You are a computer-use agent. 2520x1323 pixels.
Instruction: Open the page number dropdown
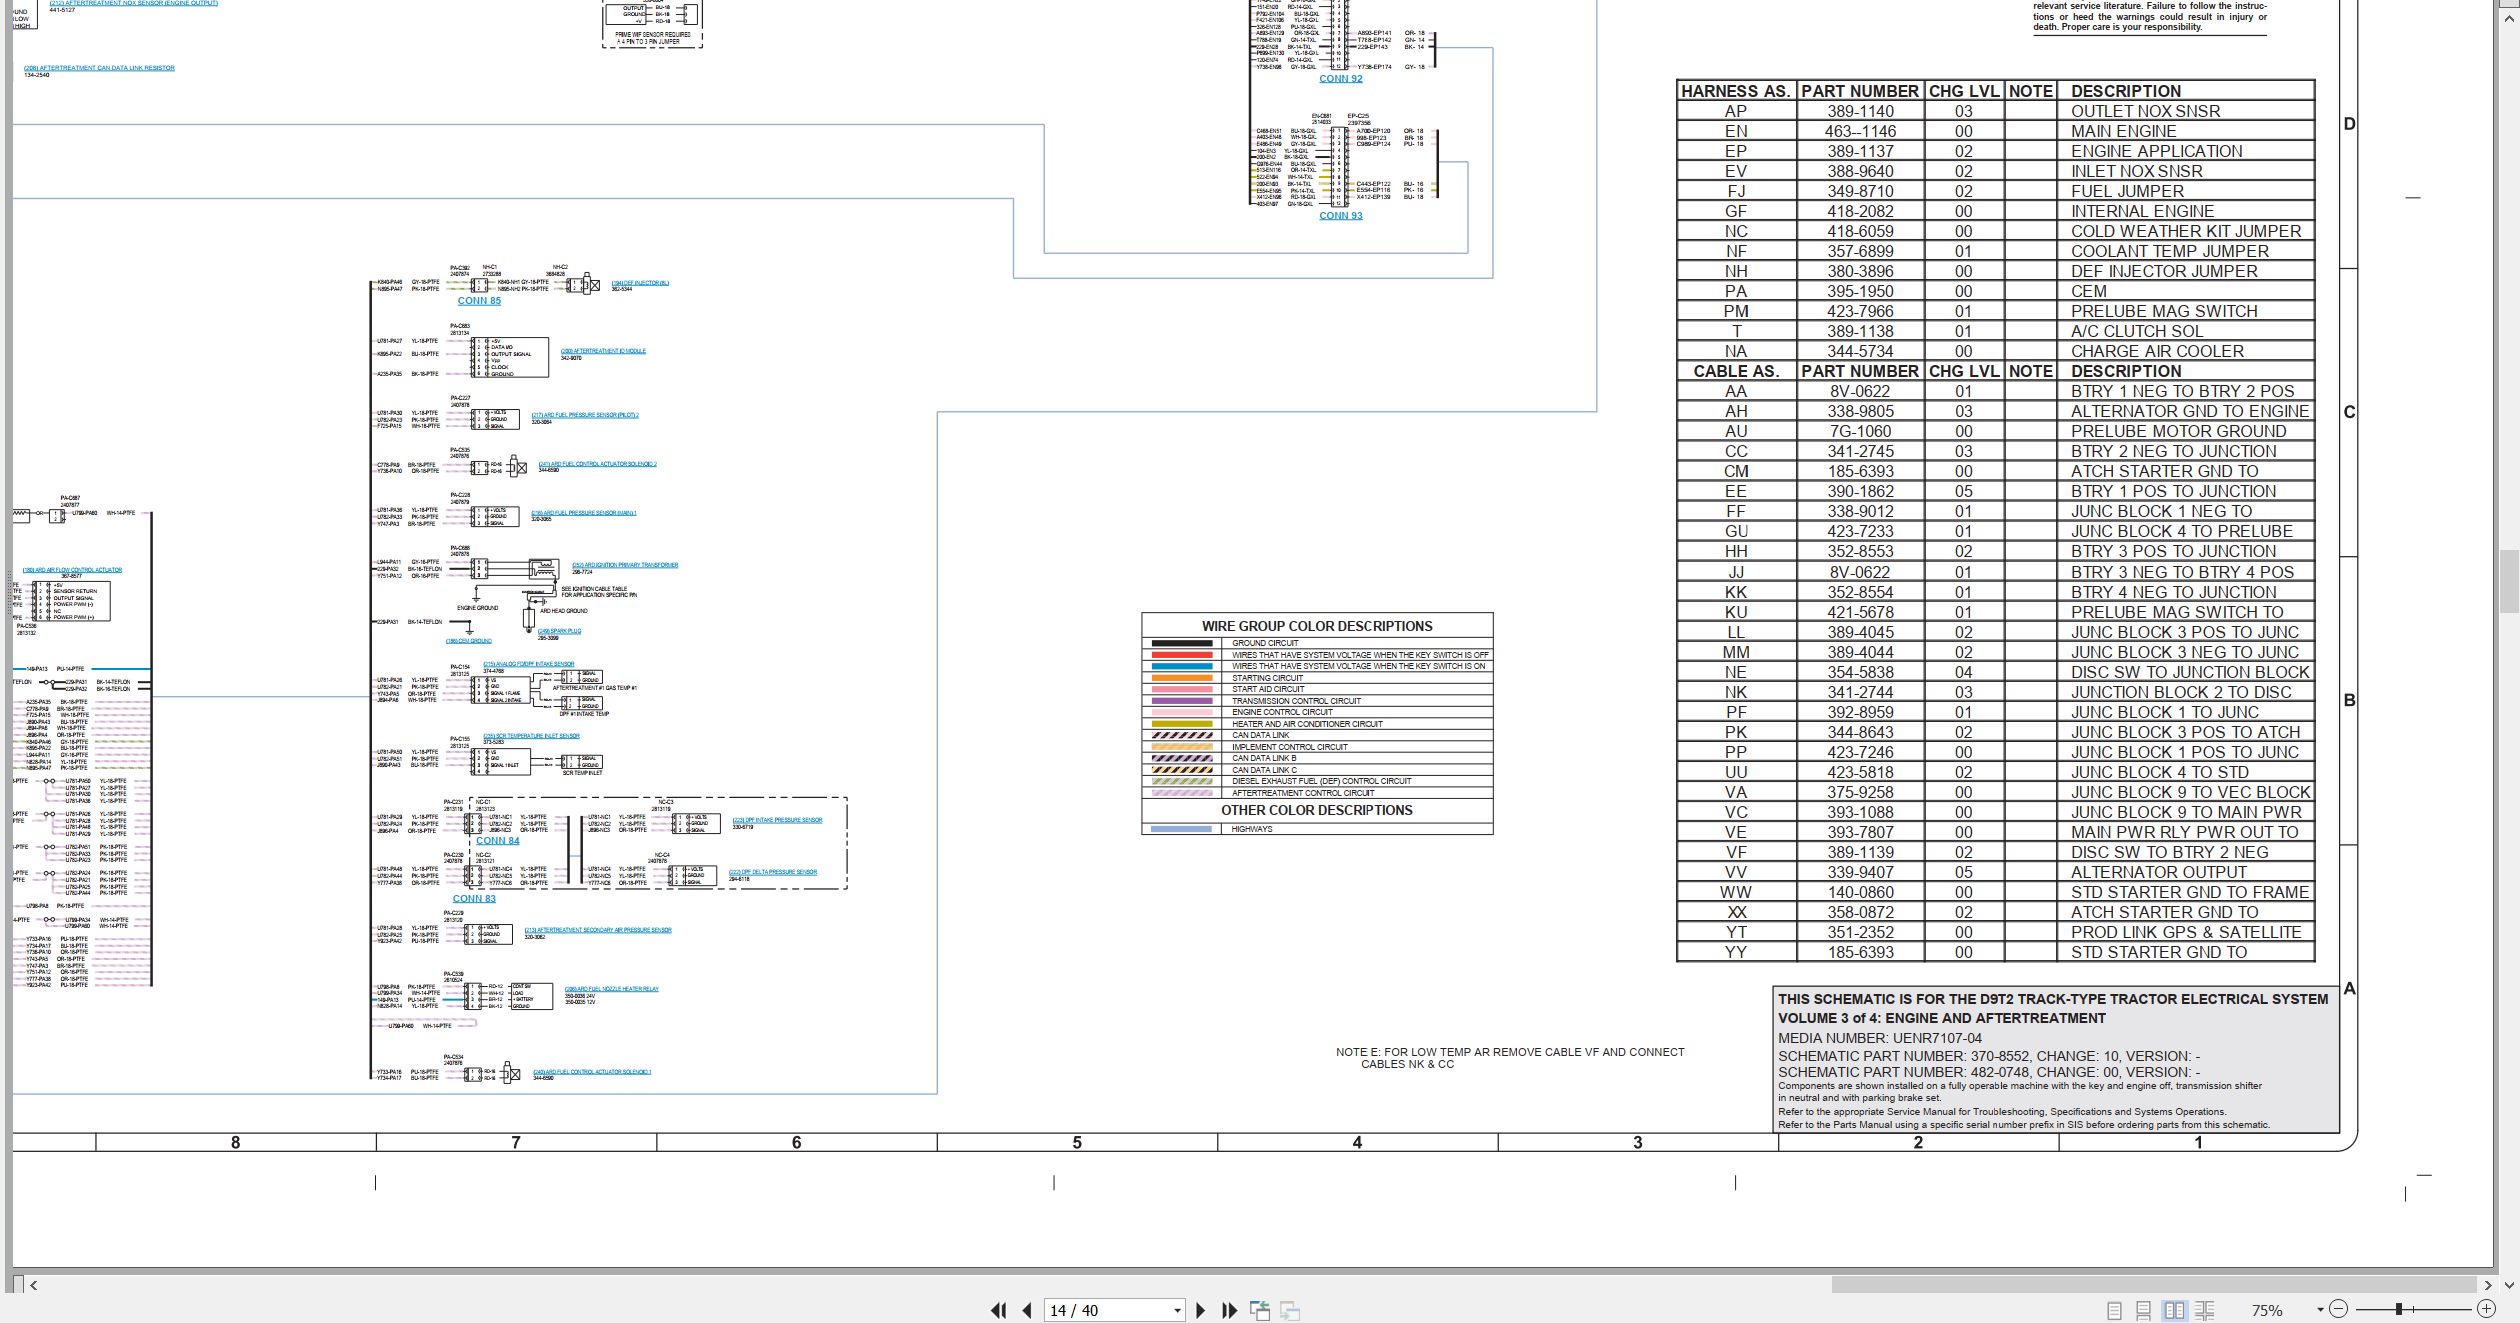1177,1310
